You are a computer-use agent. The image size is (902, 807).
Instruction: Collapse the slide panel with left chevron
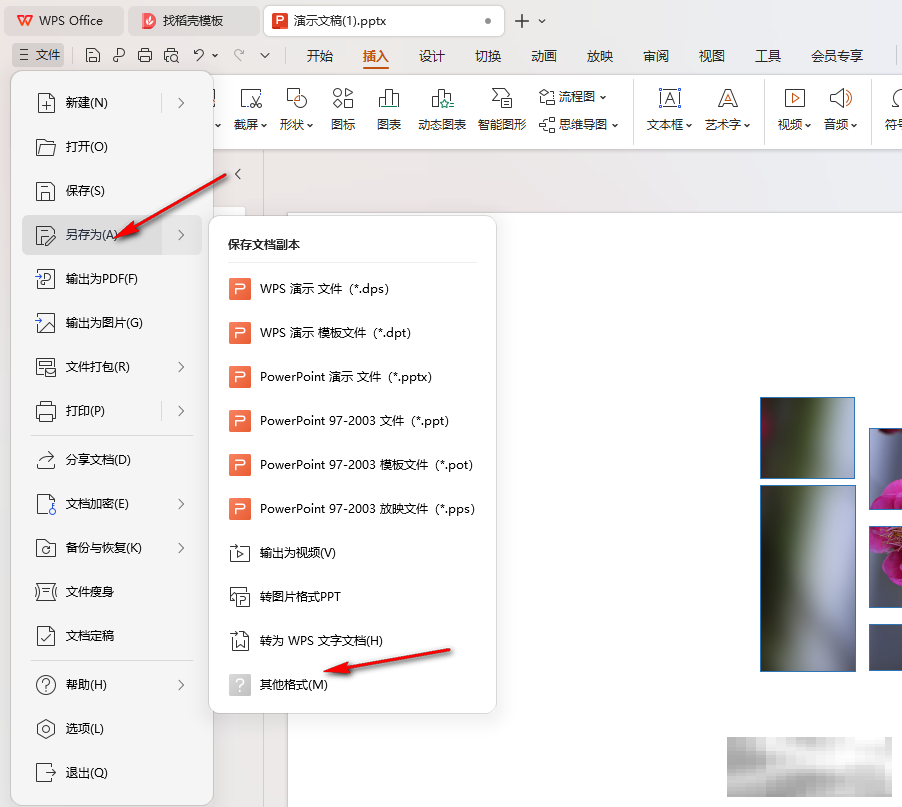click(x=238, y=174)
